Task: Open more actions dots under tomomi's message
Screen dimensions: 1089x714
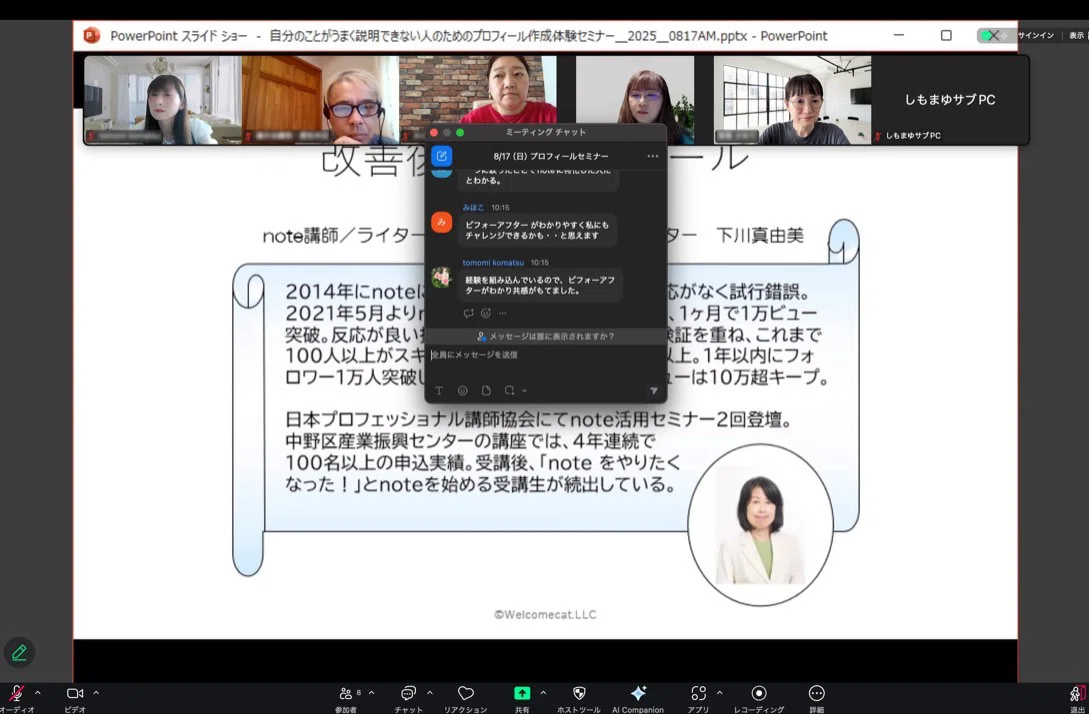Action: pyautogui.click(x=503, y=313)
